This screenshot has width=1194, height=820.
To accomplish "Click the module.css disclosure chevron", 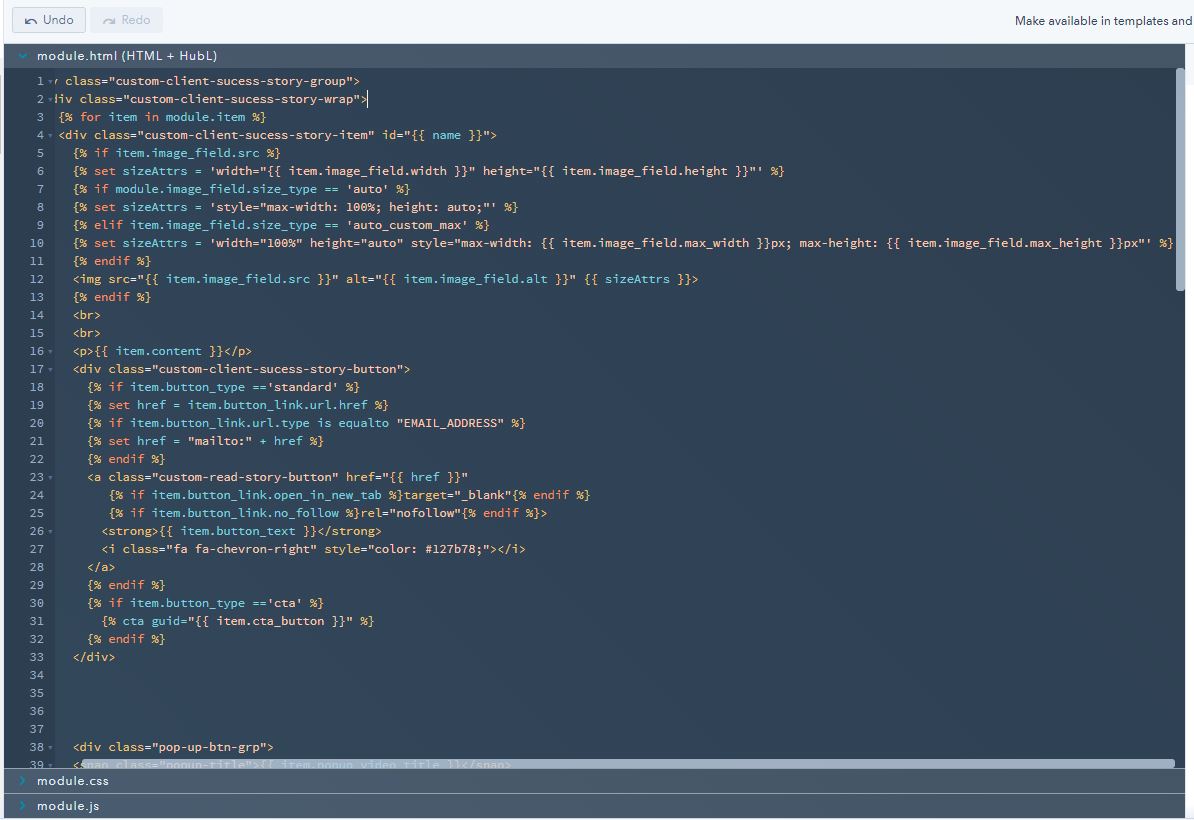I will point(24,781).
